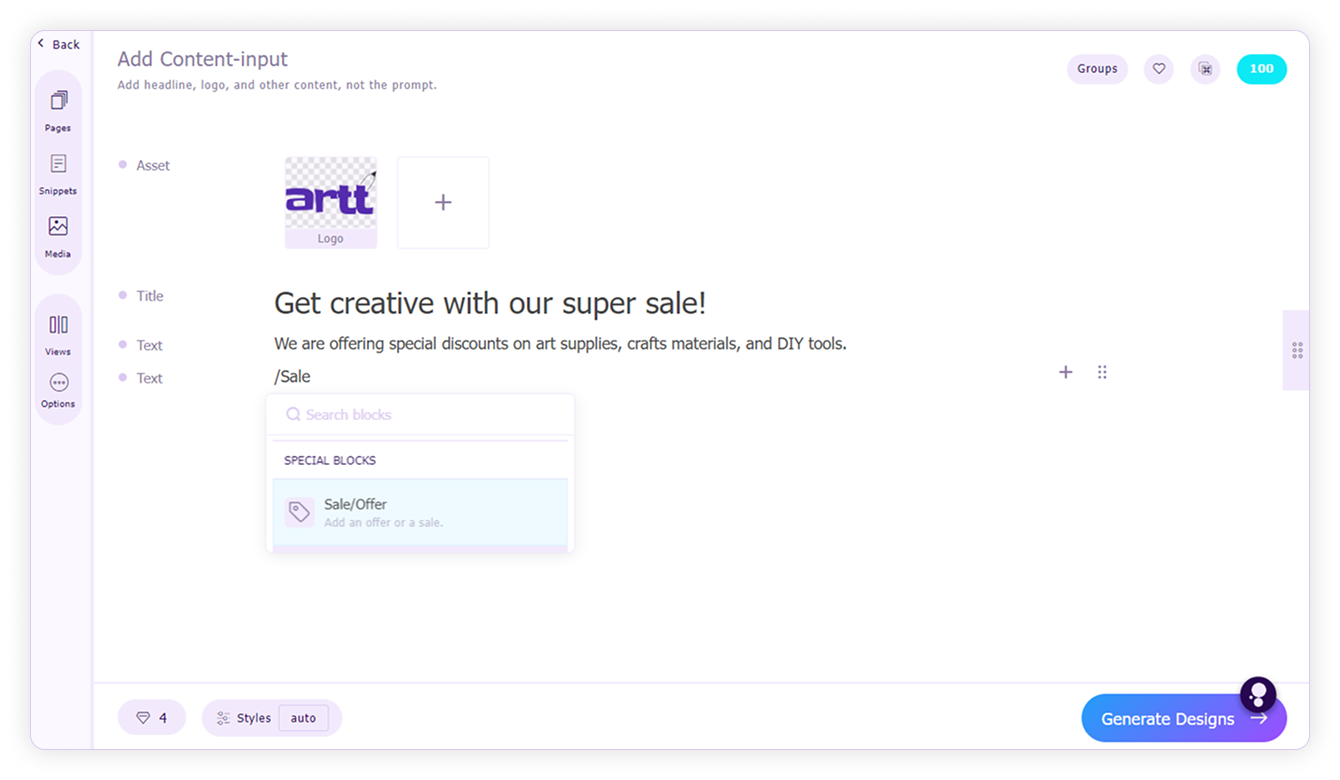Screen dimensions: 1340x780
Task: Click the search magnifier icon
Action: coord(293,414)
